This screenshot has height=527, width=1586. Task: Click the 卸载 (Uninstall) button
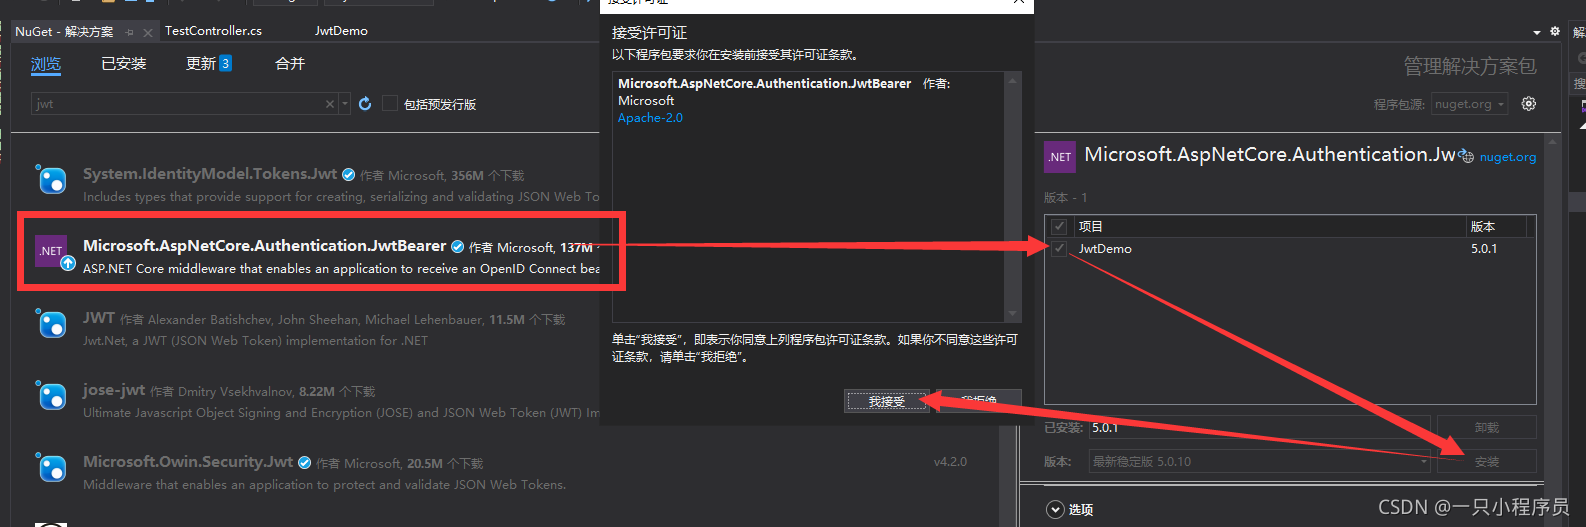coord(1487,427)
